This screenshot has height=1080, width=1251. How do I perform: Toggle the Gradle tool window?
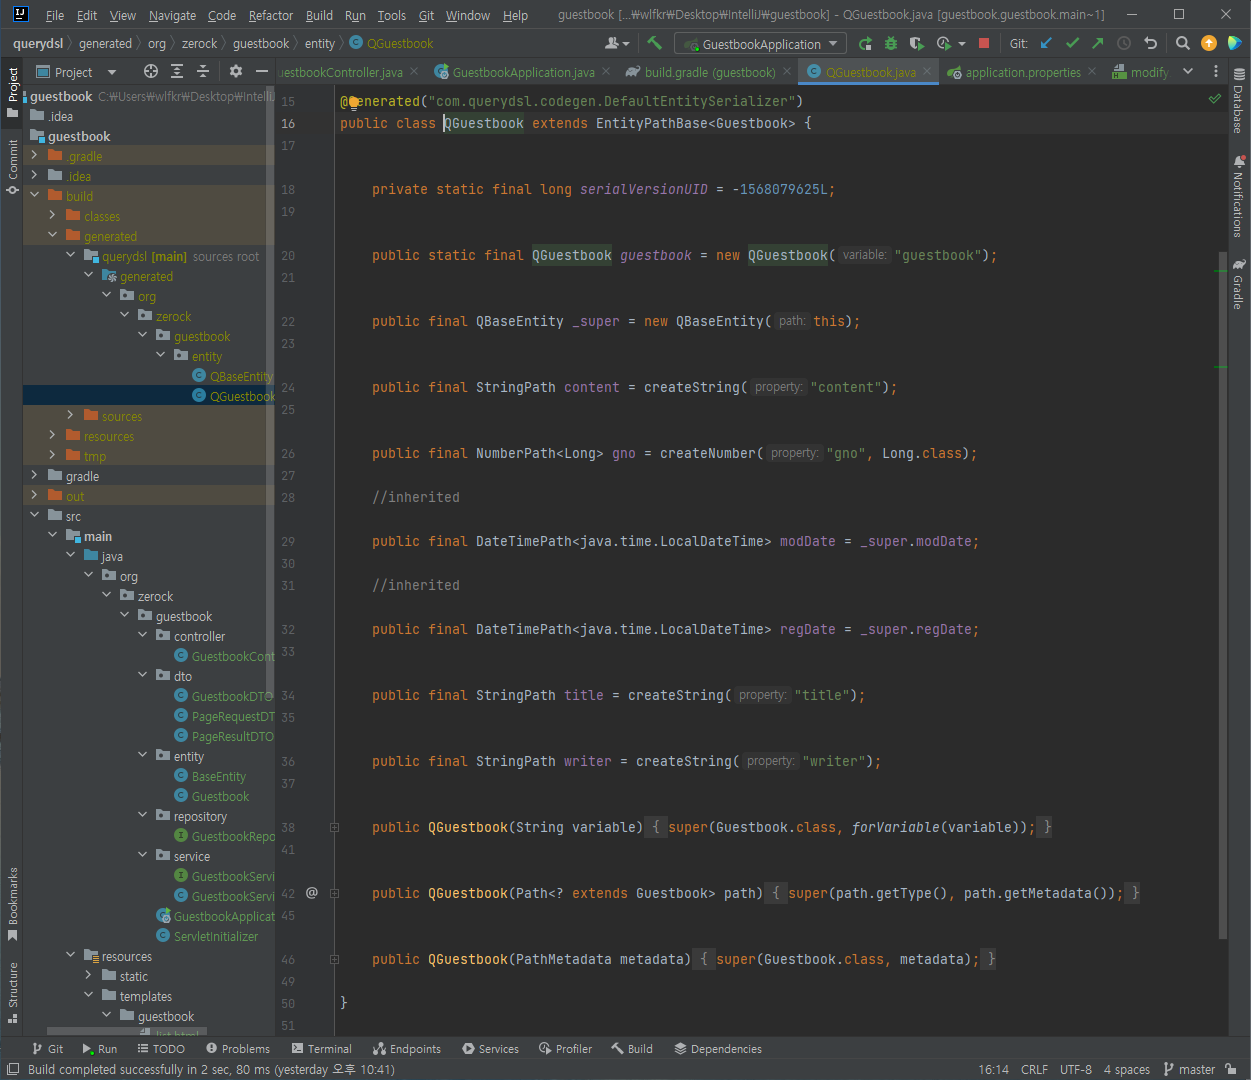pos(1238,284)
